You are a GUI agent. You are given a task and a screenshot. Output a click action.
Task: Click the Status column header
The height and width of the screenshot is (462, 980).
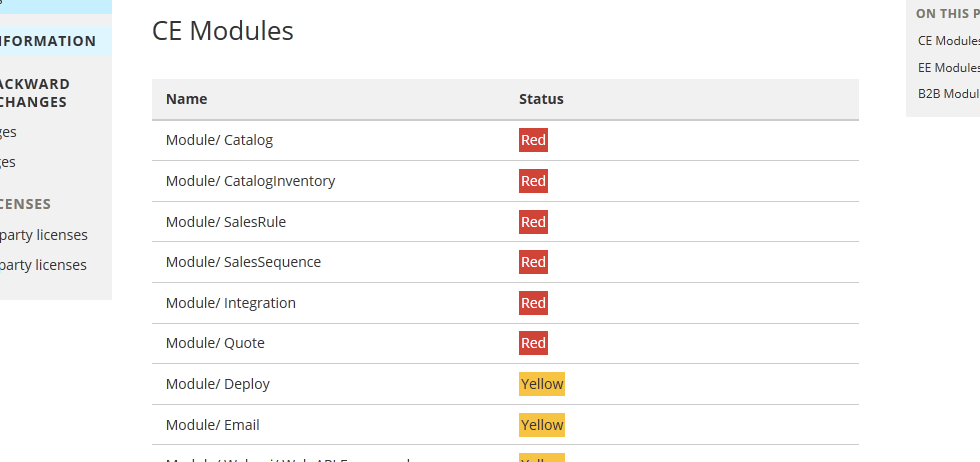pos(541,99)
